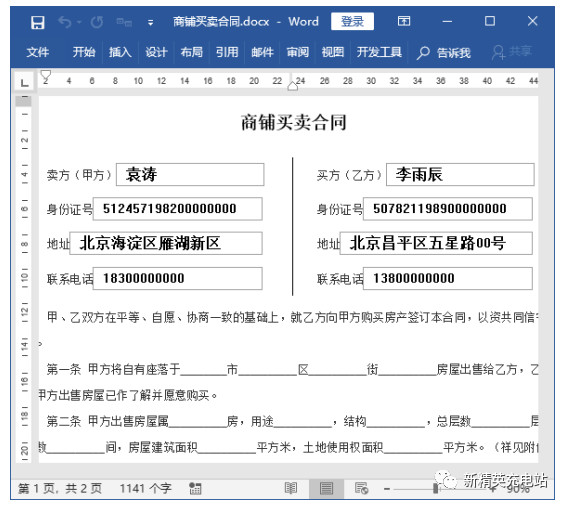Click the 共享 share button
The width and height of the screenshot is (565, 505).
pyautogui.click(x=512, y=52)
